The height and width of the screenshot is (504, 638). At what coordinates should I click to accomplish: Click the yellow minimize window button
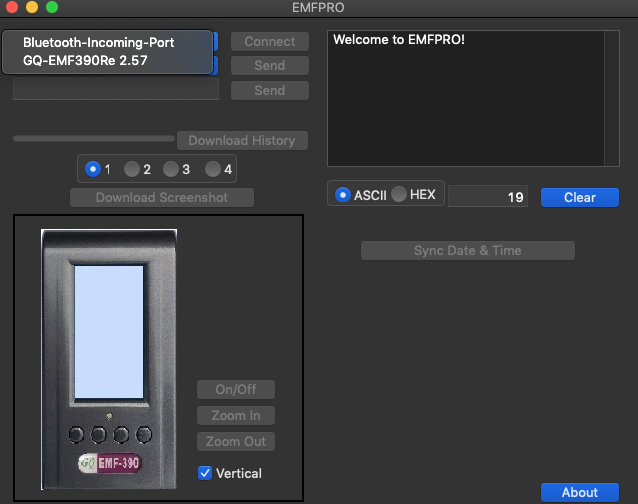32,7
